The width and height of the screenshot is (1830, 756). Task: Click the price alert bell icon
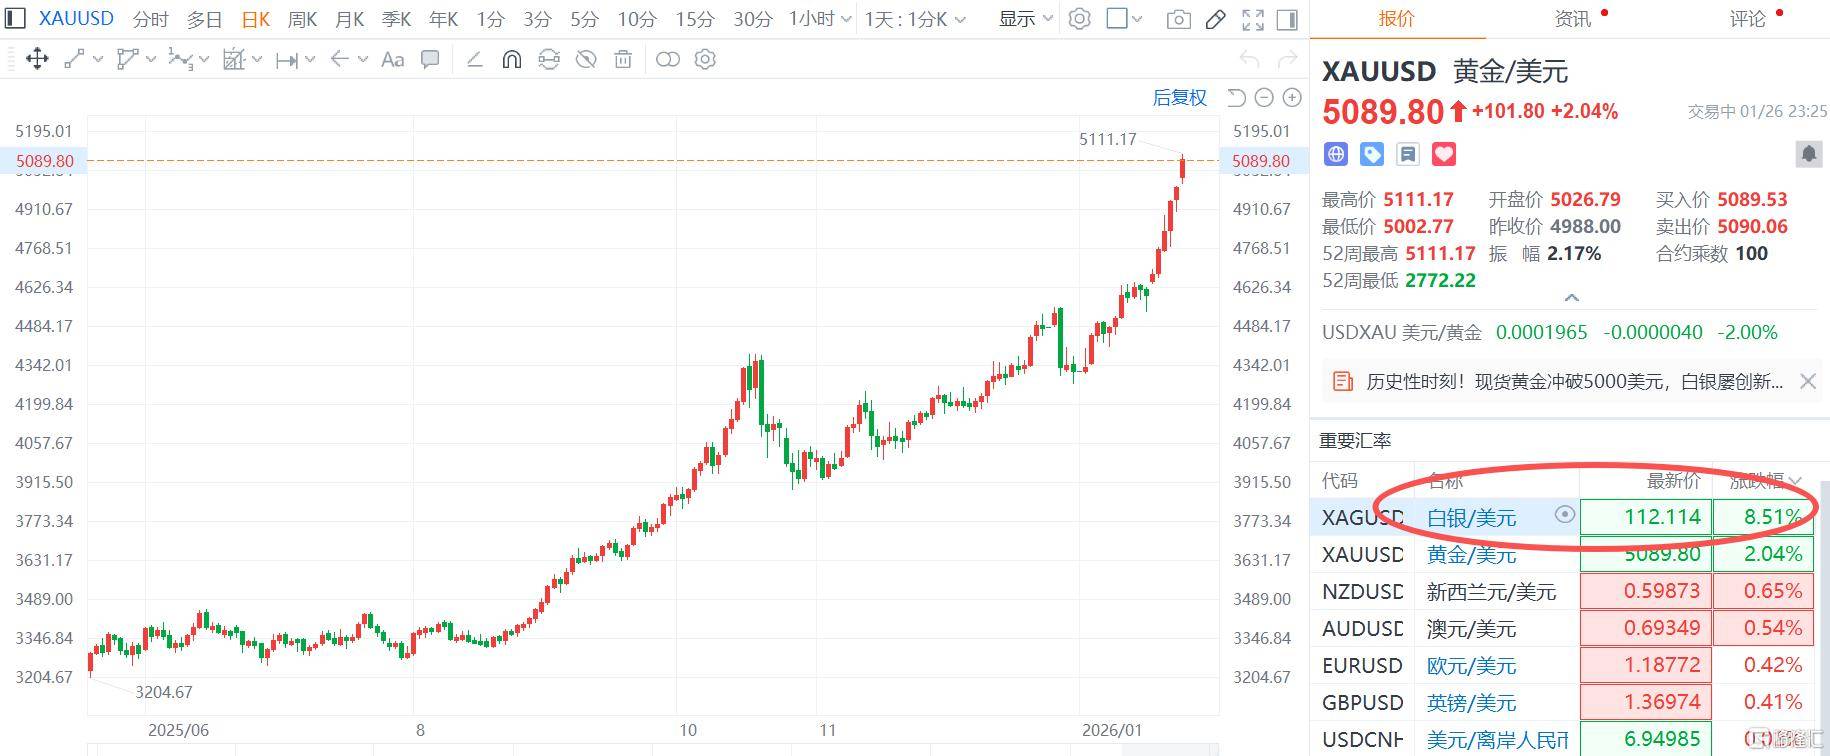tap(1808, 154)
